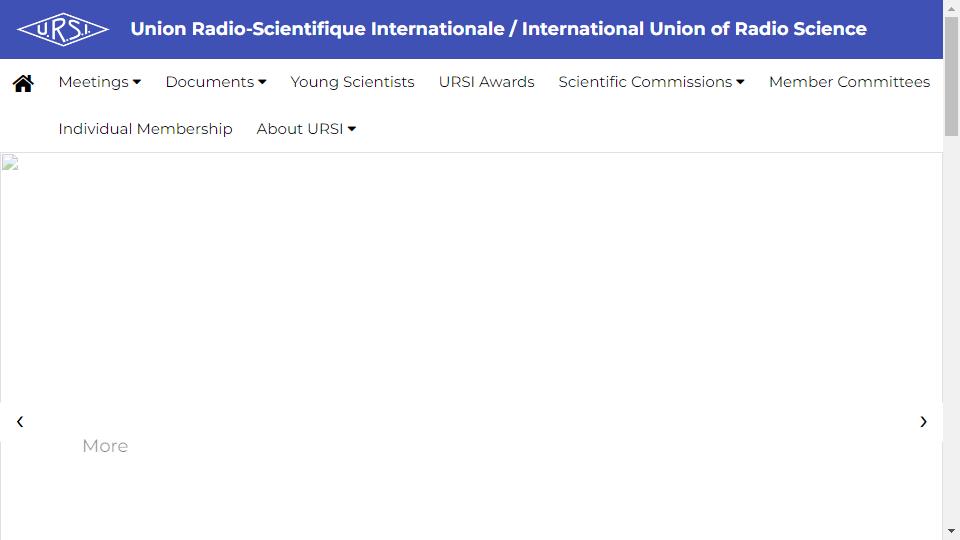960x540 pixels.
Task: Open the Young Scientists page
Action: point(352,82)
